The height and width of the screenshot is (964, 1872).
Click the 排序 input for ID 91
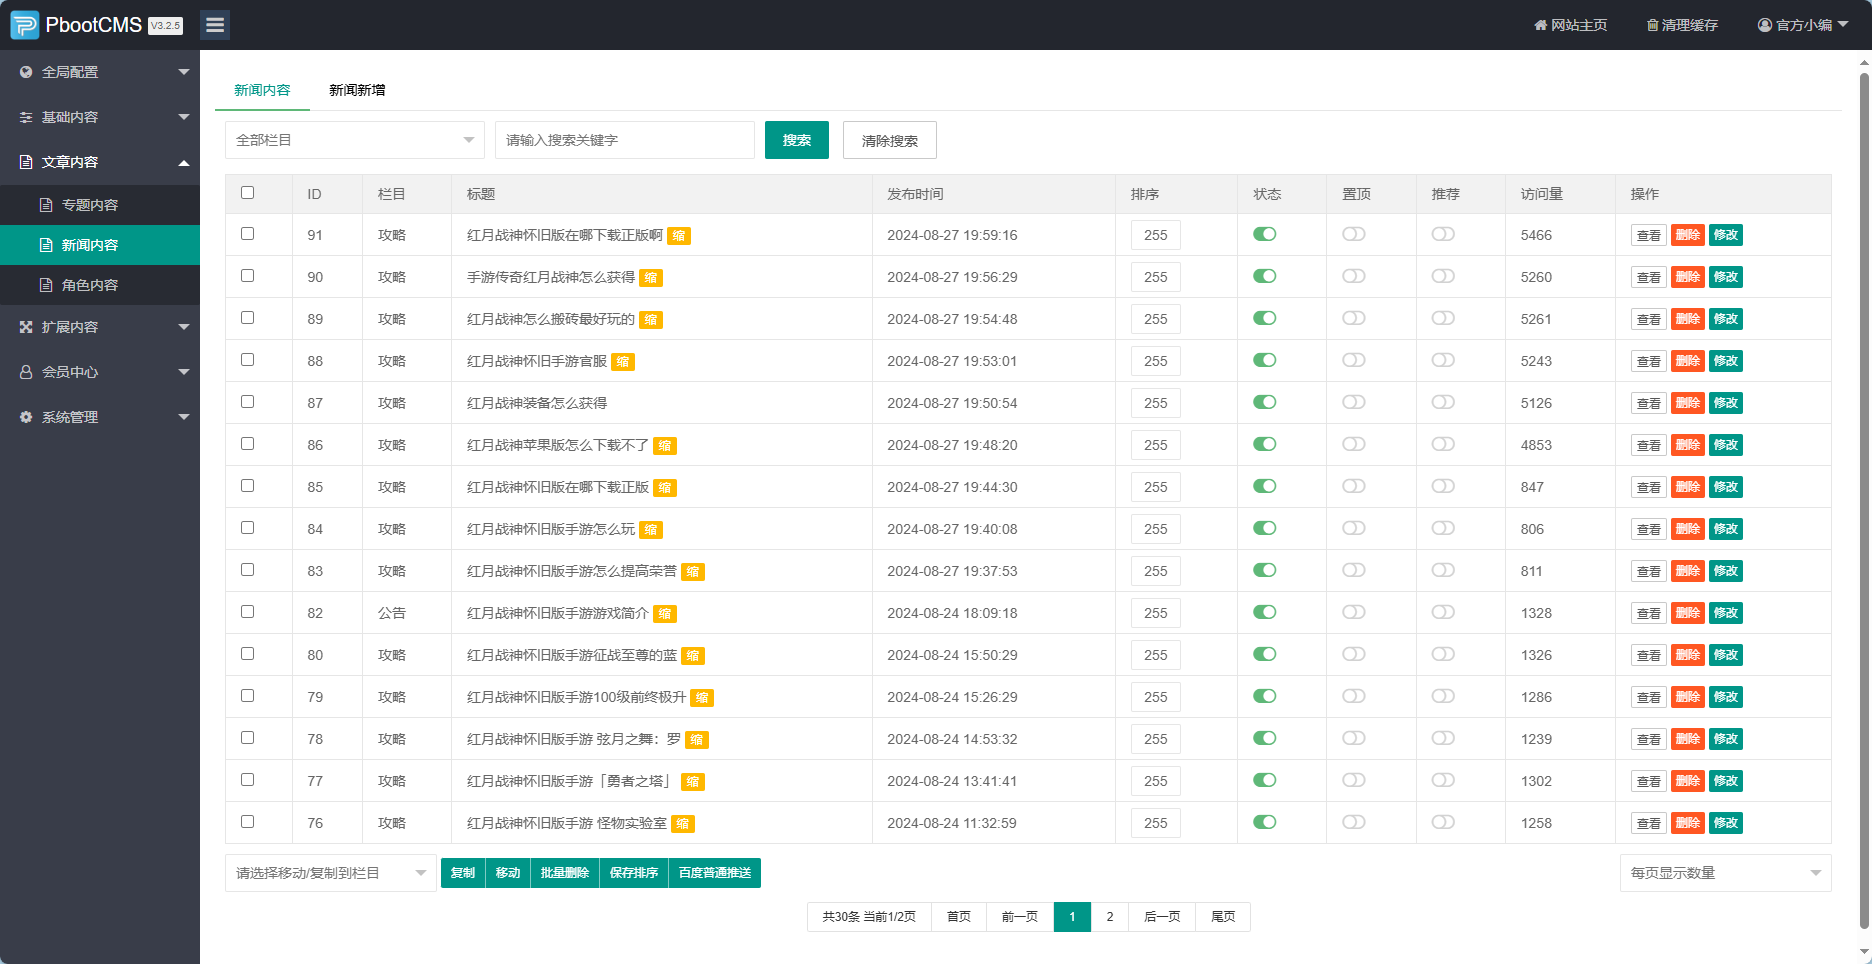1156,235
